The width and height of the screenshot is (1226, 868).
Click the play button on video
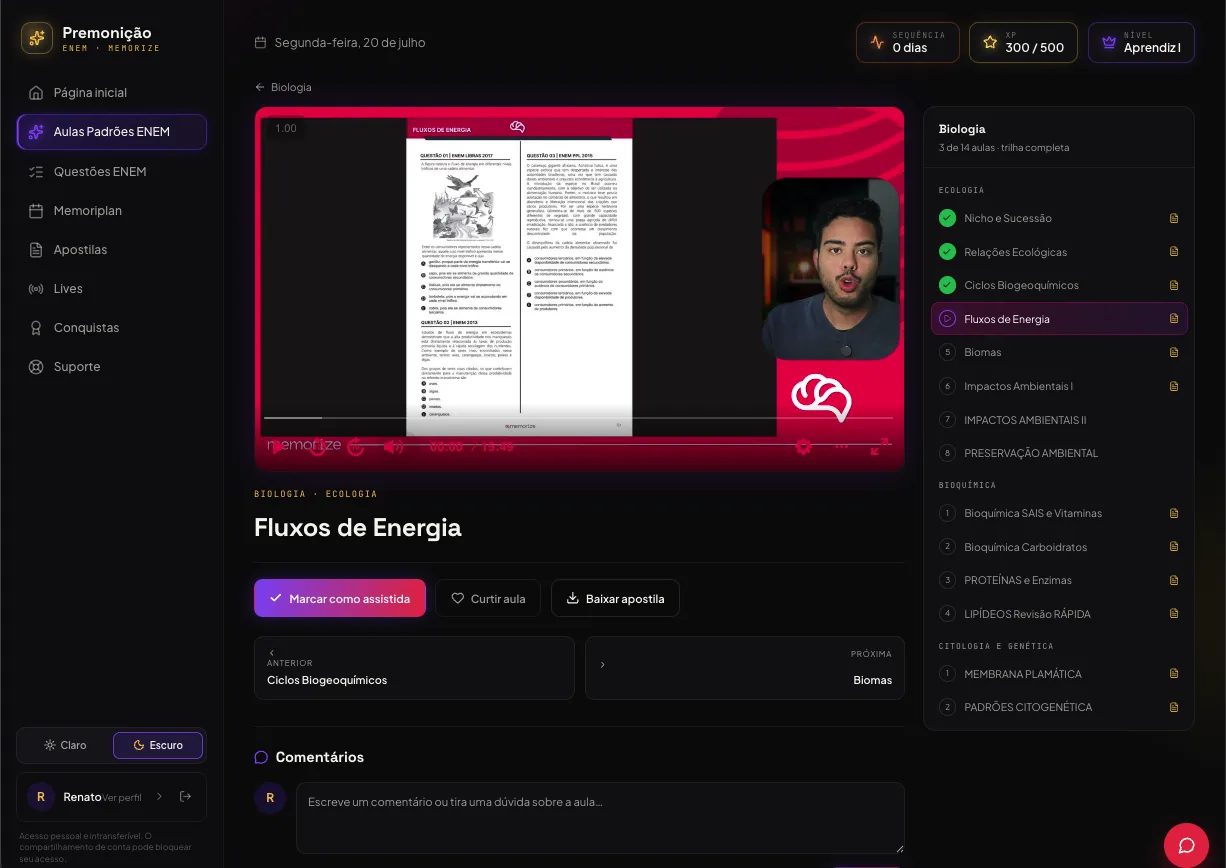[278, 447]
